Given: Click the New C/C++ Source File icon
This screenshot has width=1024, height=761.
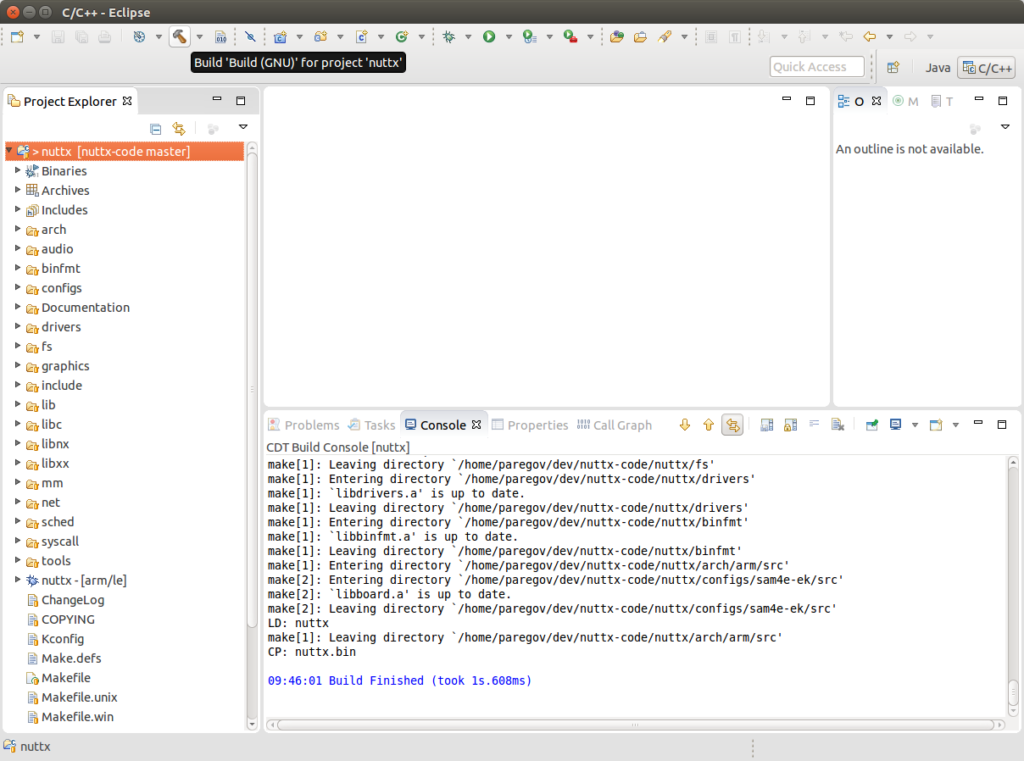Looking at the screenshot, I should [361, 37].
